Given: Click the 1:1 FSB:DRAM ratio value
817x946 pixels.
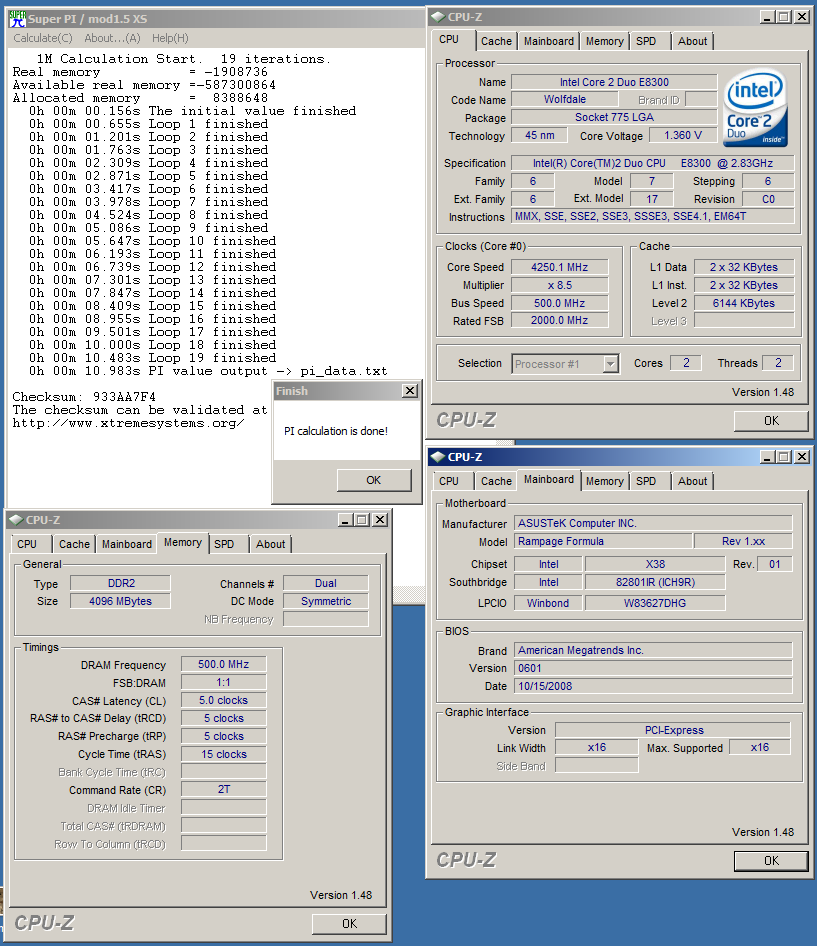Looking at the screenshot, I should click(223, 682).
